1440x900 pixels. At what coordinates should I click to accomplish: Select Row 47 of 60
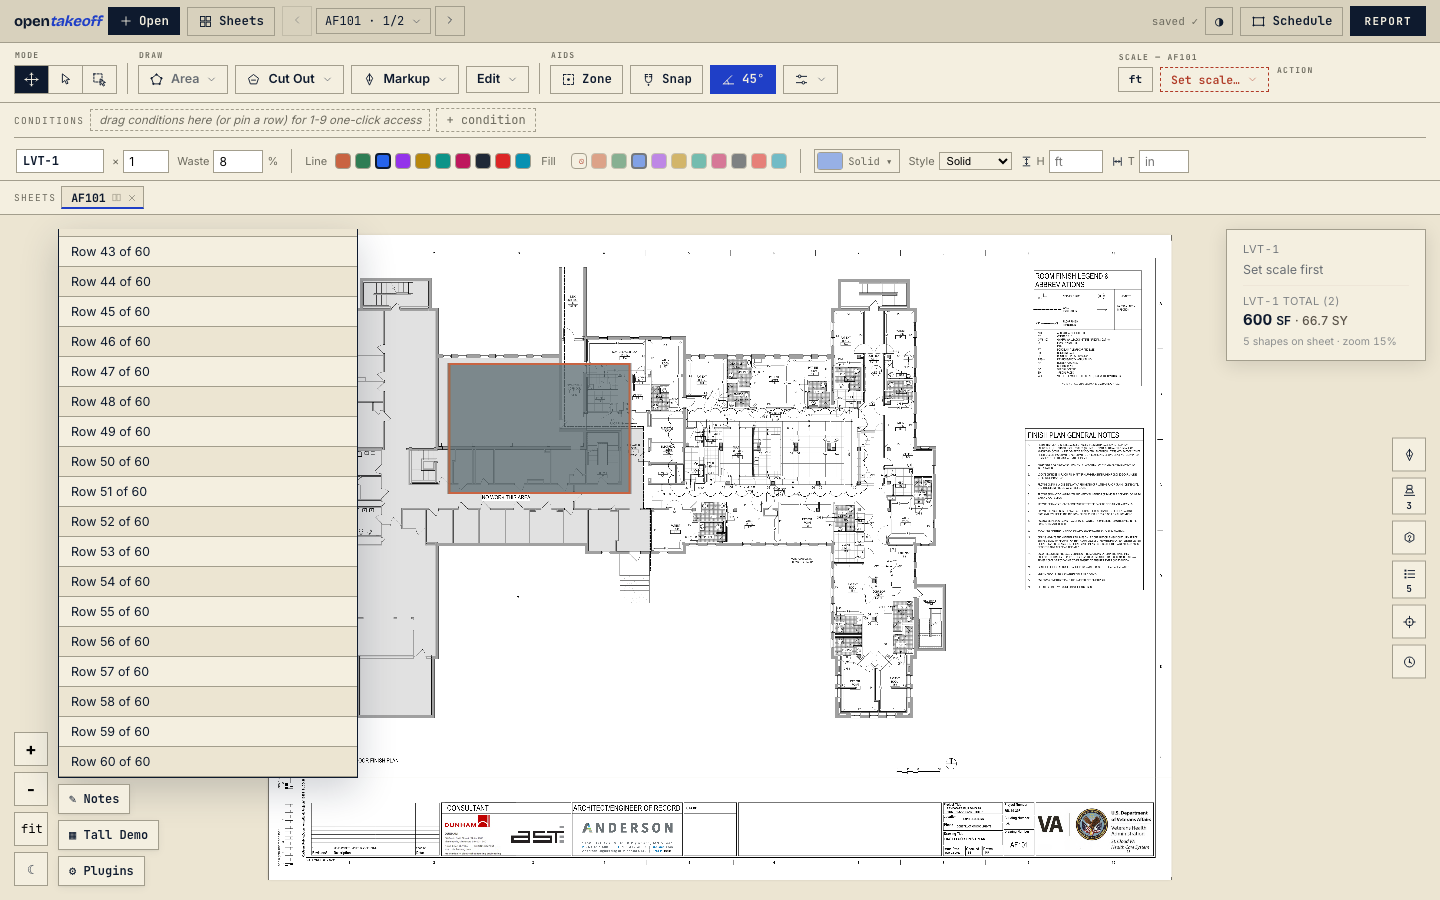tap(208, 372)
